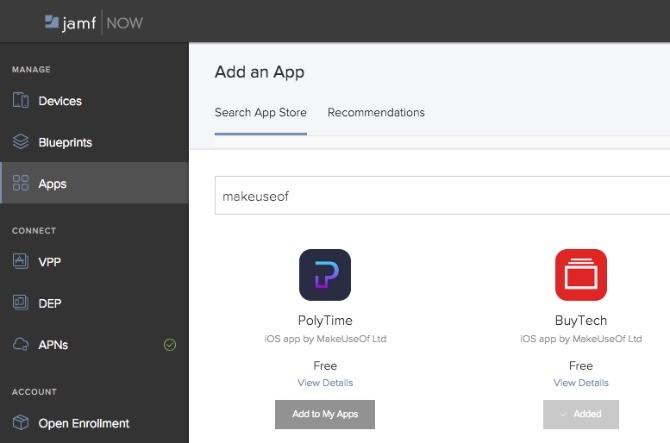Click the DEP sidebar icon
This screenshot has height=443, width=670.
click(21, 302)
